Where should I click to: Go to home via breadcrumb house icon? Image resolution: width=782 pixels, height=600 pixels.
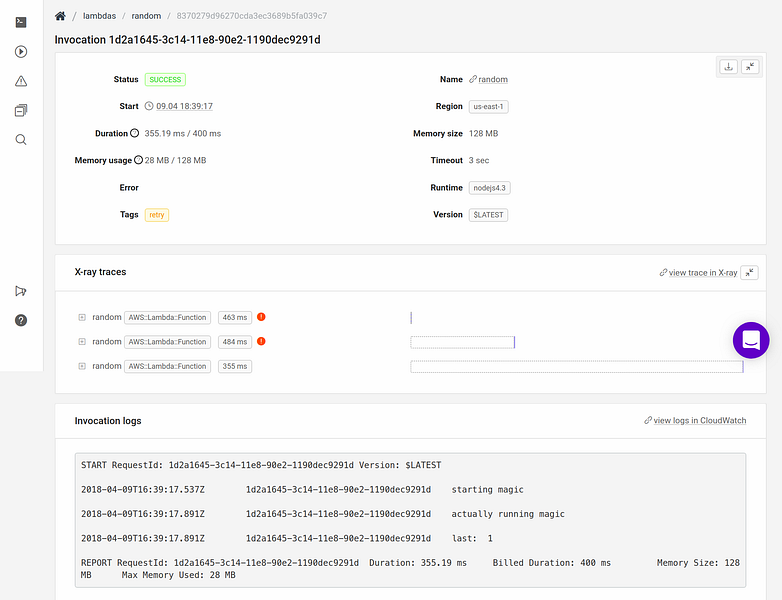60,16
